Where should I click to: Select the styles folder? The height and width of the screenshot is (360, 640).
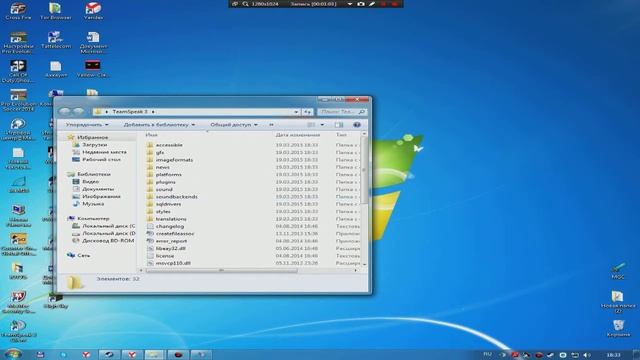click(163, 211)
